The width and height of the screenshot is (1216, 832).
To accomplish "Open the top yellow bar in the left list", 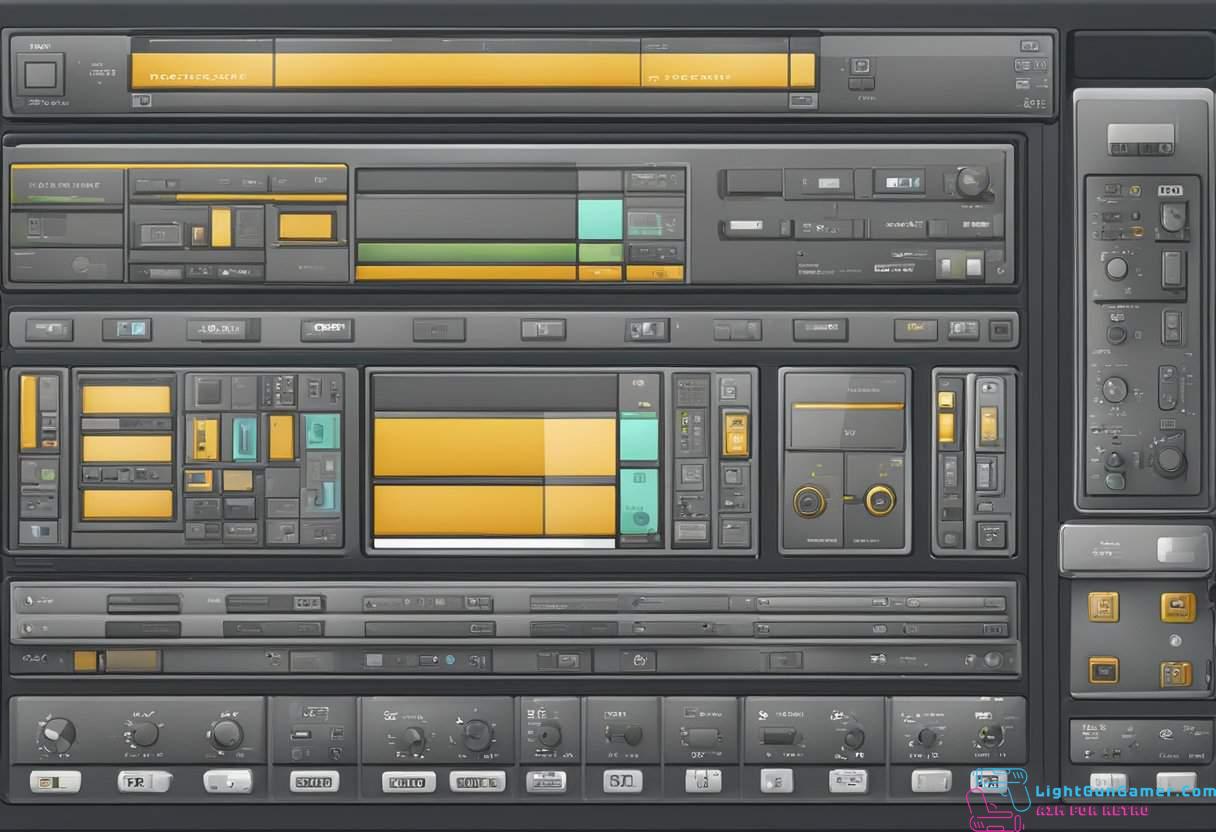I will pyautogui.click(x=126, y=400).
